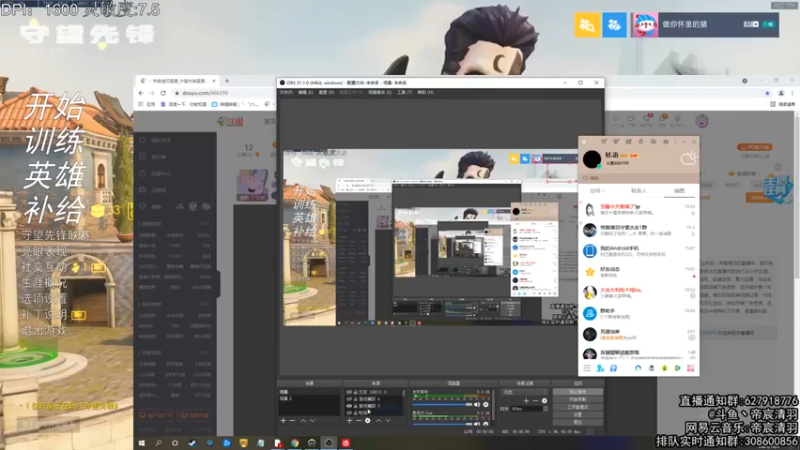Open Windows taskbar search
The image size is (800, 450).
(158, 443)
